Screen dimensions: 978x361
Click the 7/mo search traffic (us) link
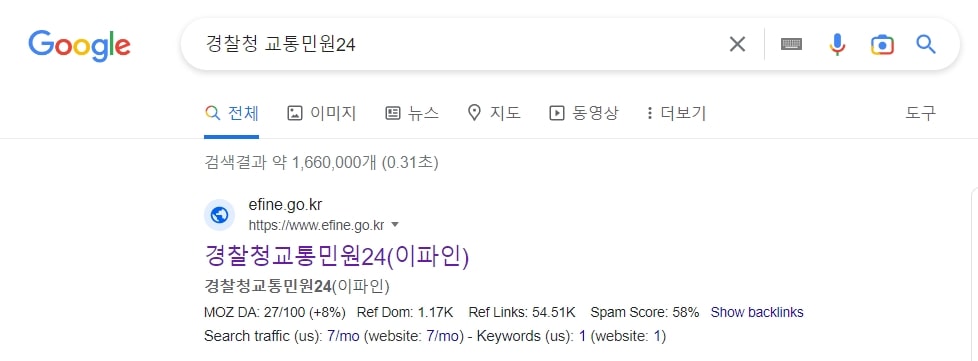343,336
